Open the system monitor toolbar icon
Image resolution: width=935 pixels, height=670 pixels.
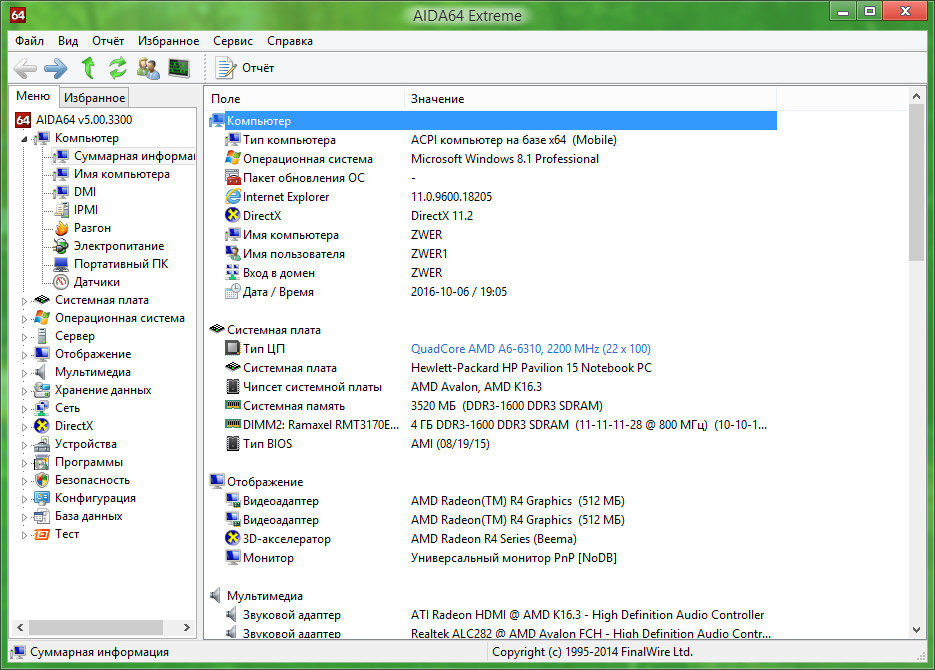click(x=179, y=68)
